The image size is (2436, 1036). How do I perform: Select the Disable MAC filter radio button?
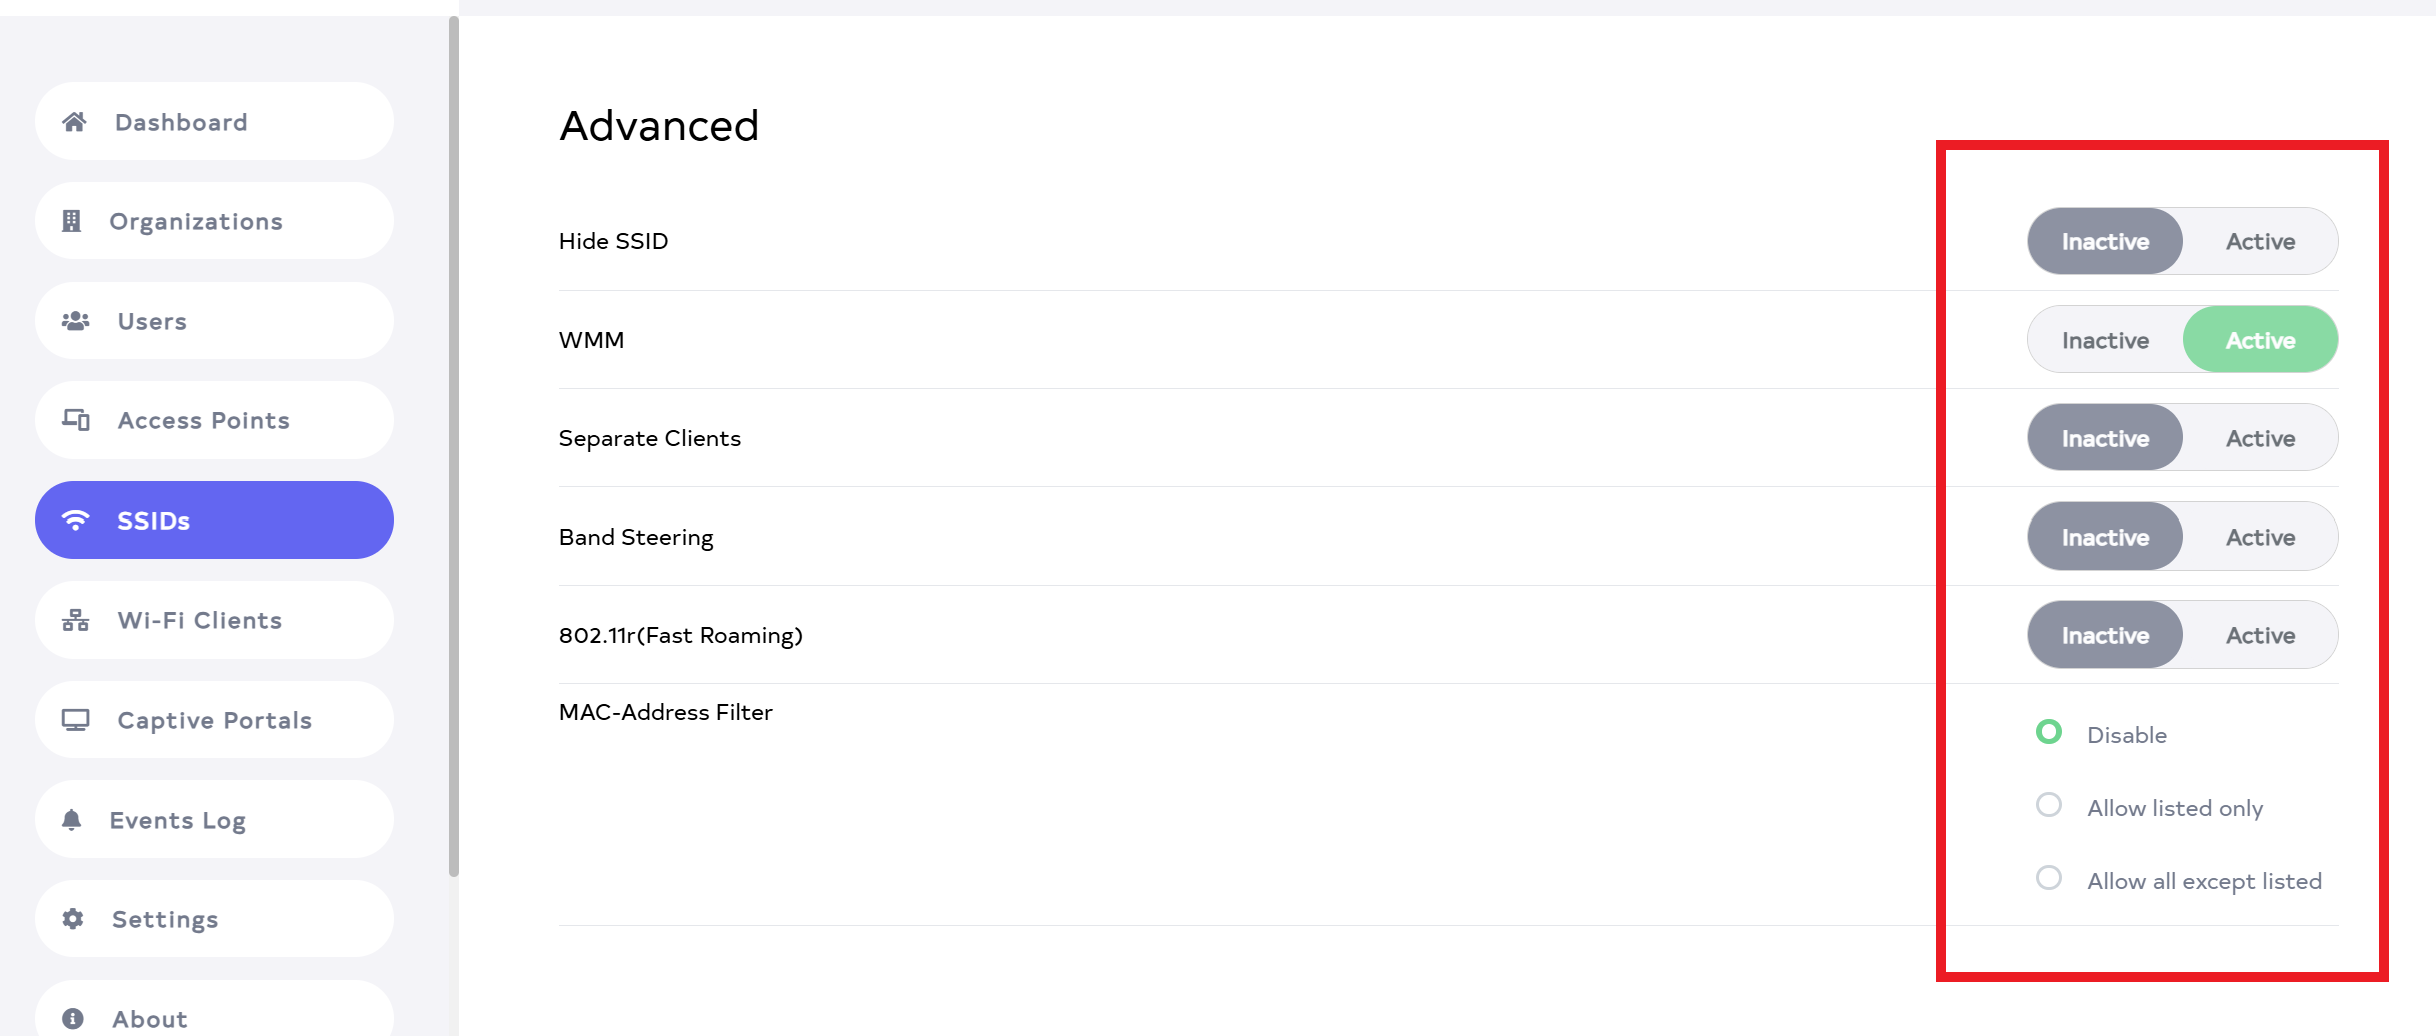coord(2049,733)
